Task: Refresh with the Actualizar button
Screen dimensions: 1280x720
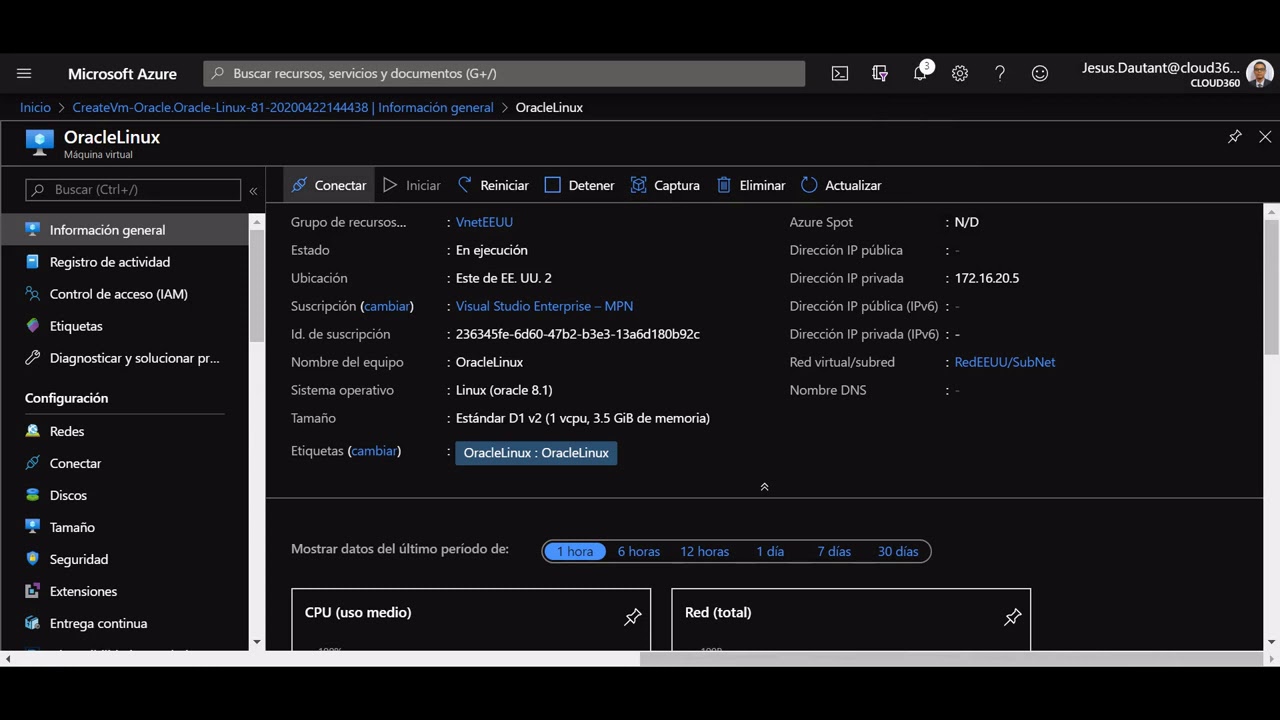Action: (x=841, y=185)
